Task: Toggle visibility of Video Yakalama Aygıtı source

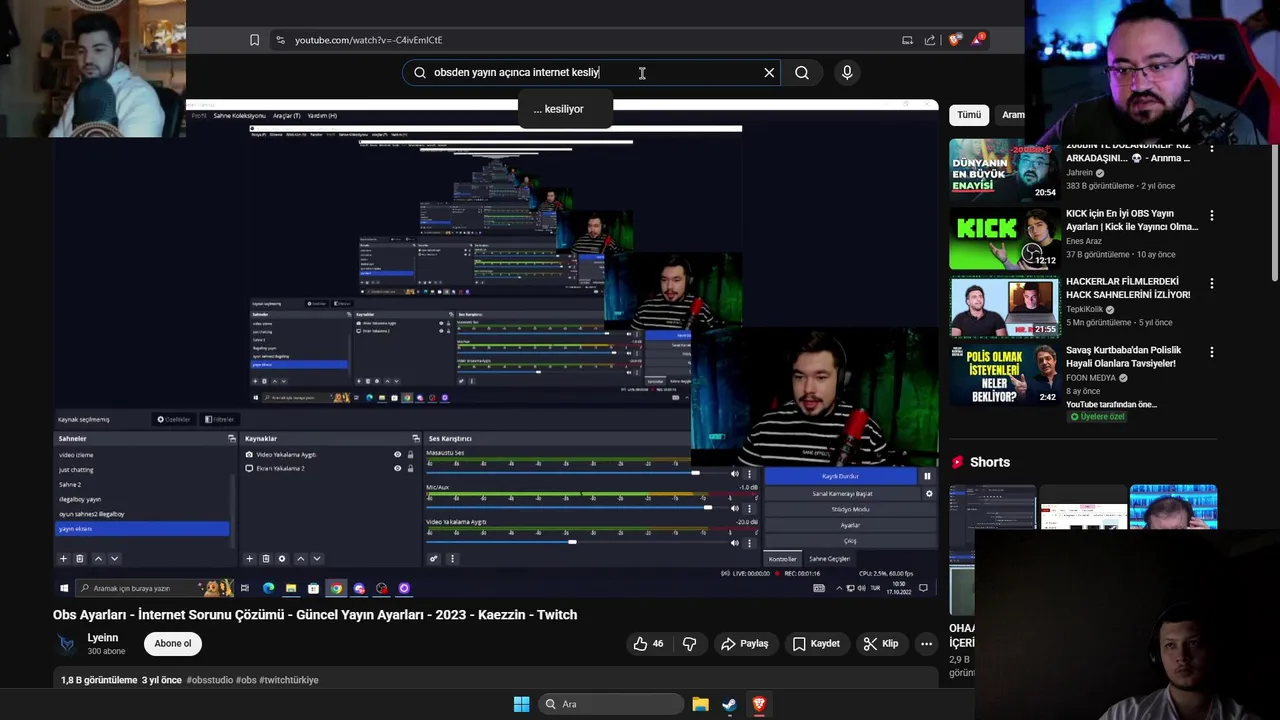Action: (x=397, y=455)
